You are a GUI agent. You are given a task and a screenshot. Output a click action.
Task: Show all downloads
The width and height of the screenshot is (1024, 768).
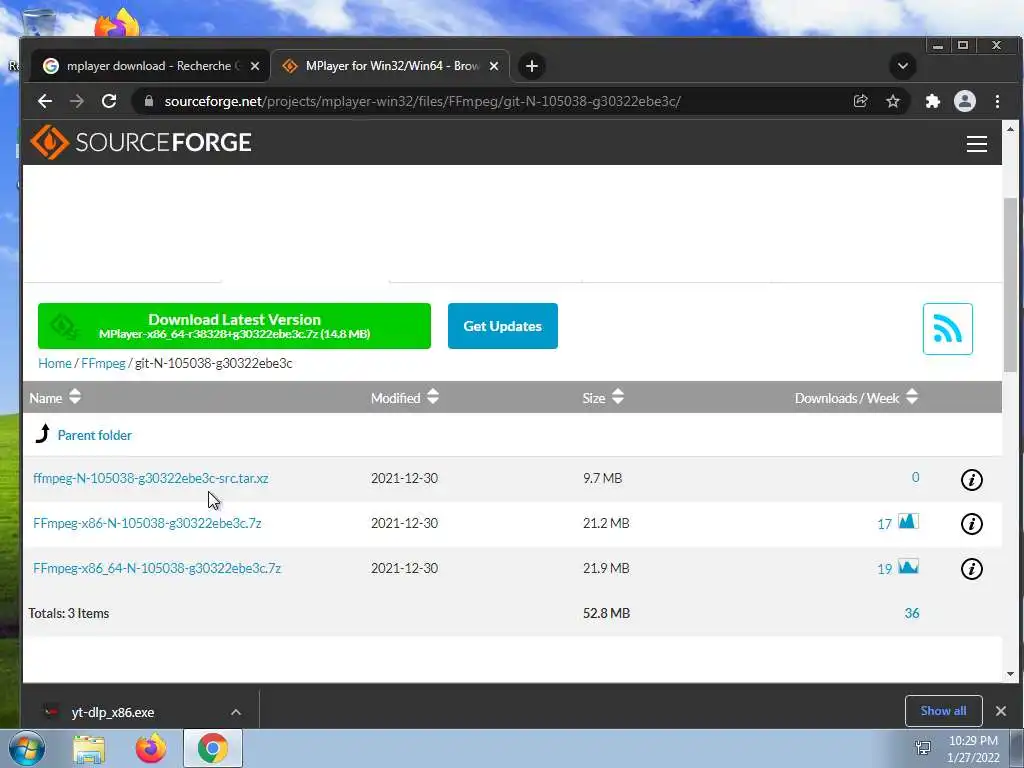(x=943, y=711)
